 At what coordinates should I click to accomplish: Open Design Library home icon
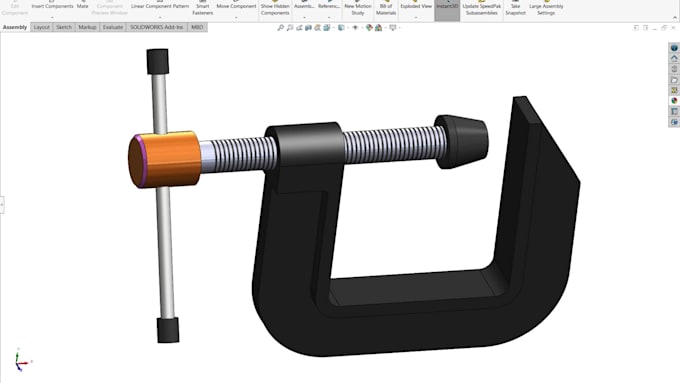point(674,58)
